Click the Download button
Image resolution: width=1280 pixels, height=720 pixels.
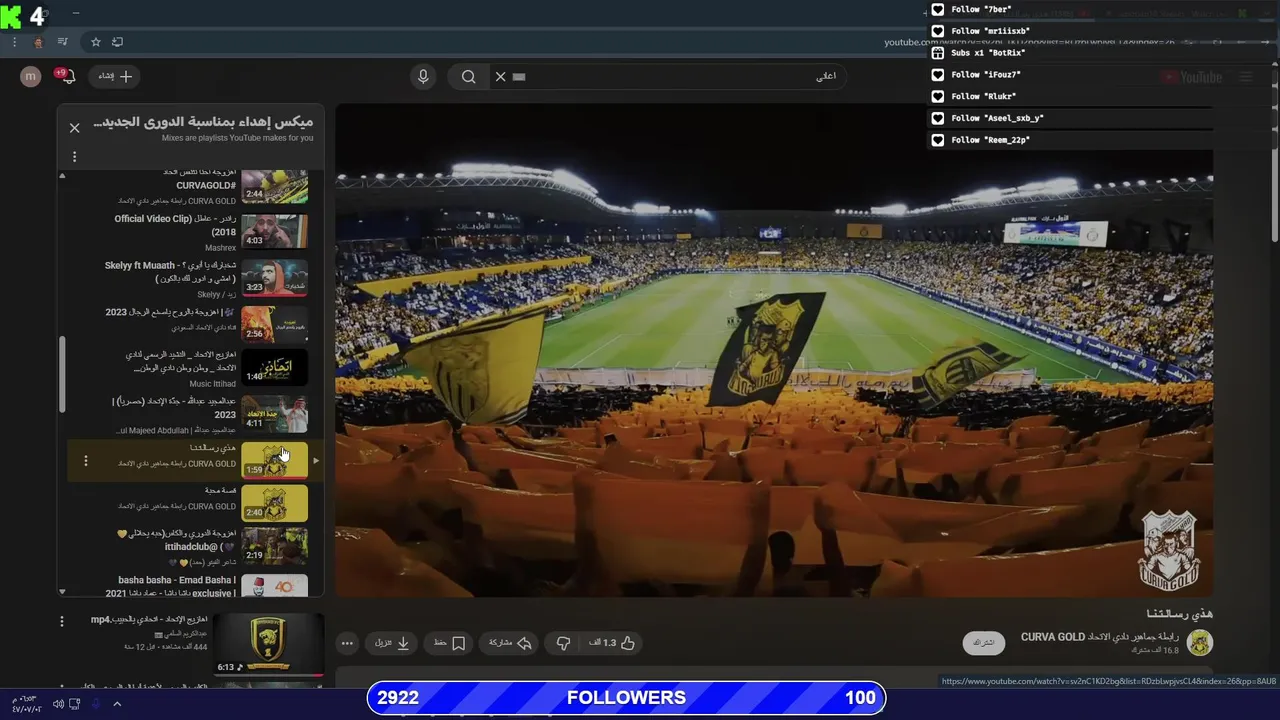tap(392, 643)
